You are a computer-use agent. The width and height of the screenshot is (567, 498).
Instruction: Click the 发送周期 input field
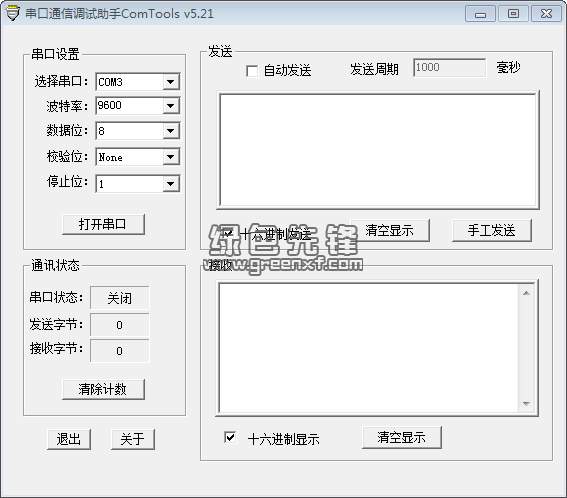[x=449, y=68]
